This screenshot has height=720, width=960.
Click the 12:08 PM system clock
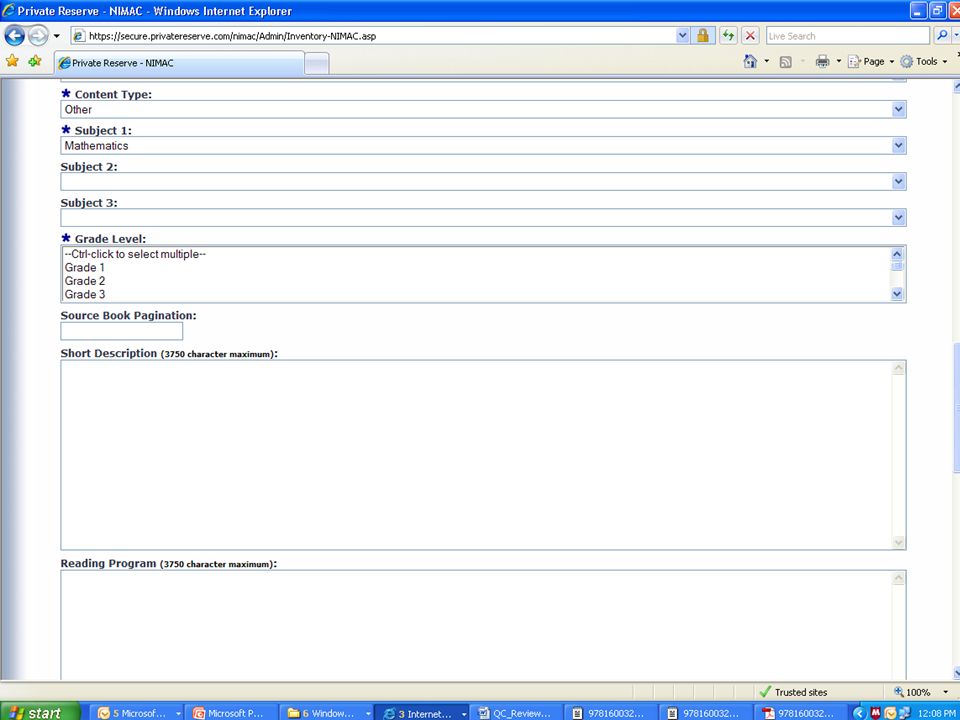[937, 713]
